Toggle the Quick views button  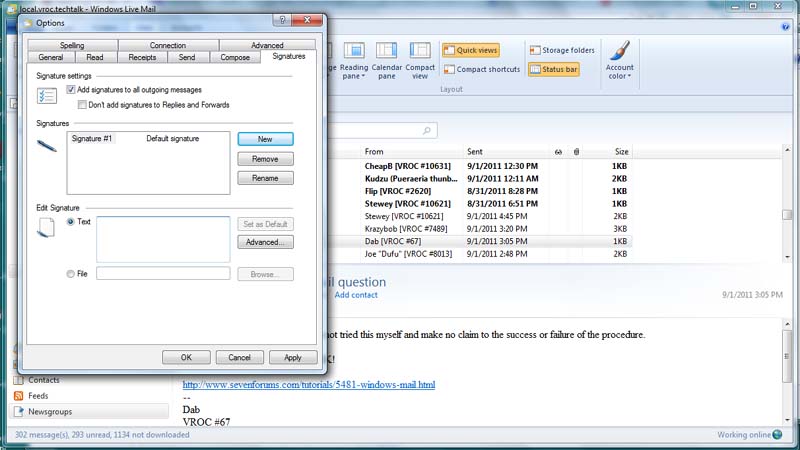coord(470,50)
